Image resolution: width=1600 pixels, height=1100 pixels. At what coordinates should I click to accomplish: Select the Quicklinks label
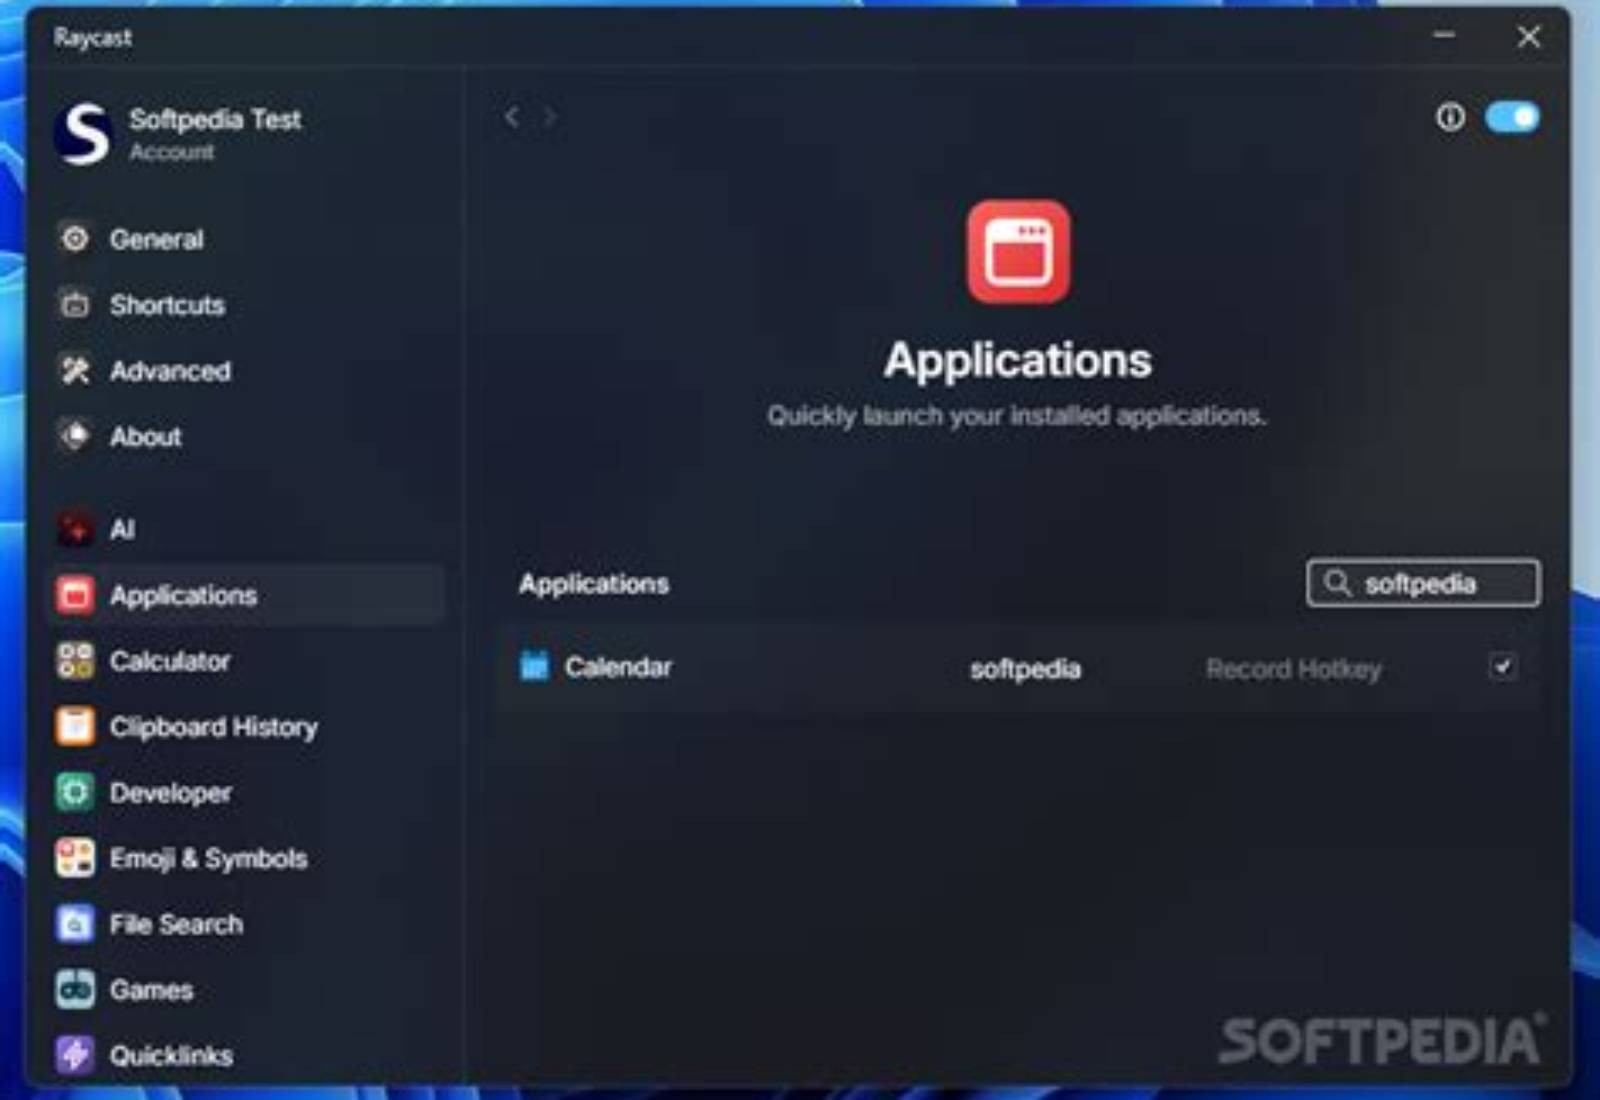[171, 1056]
